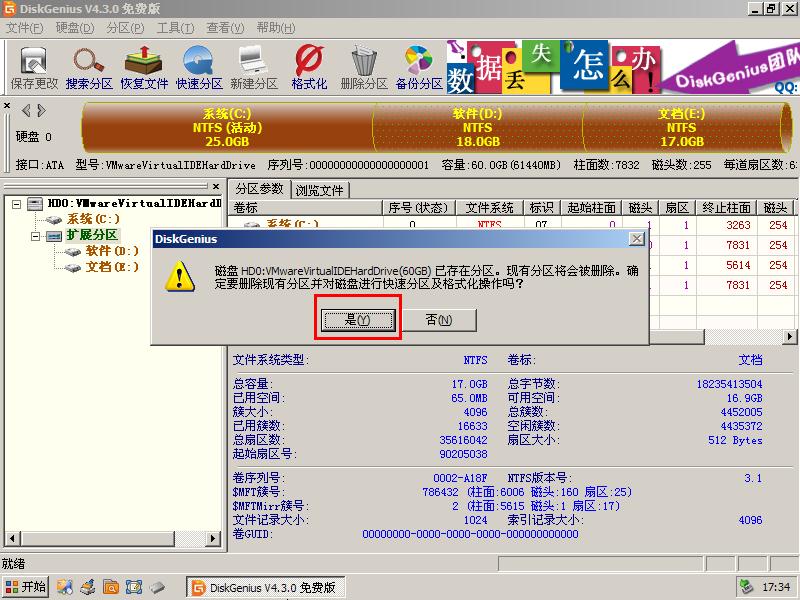Screen dimensions: 800x600
Task: Decline with the 否(N) button
Action: click(439, 320)
